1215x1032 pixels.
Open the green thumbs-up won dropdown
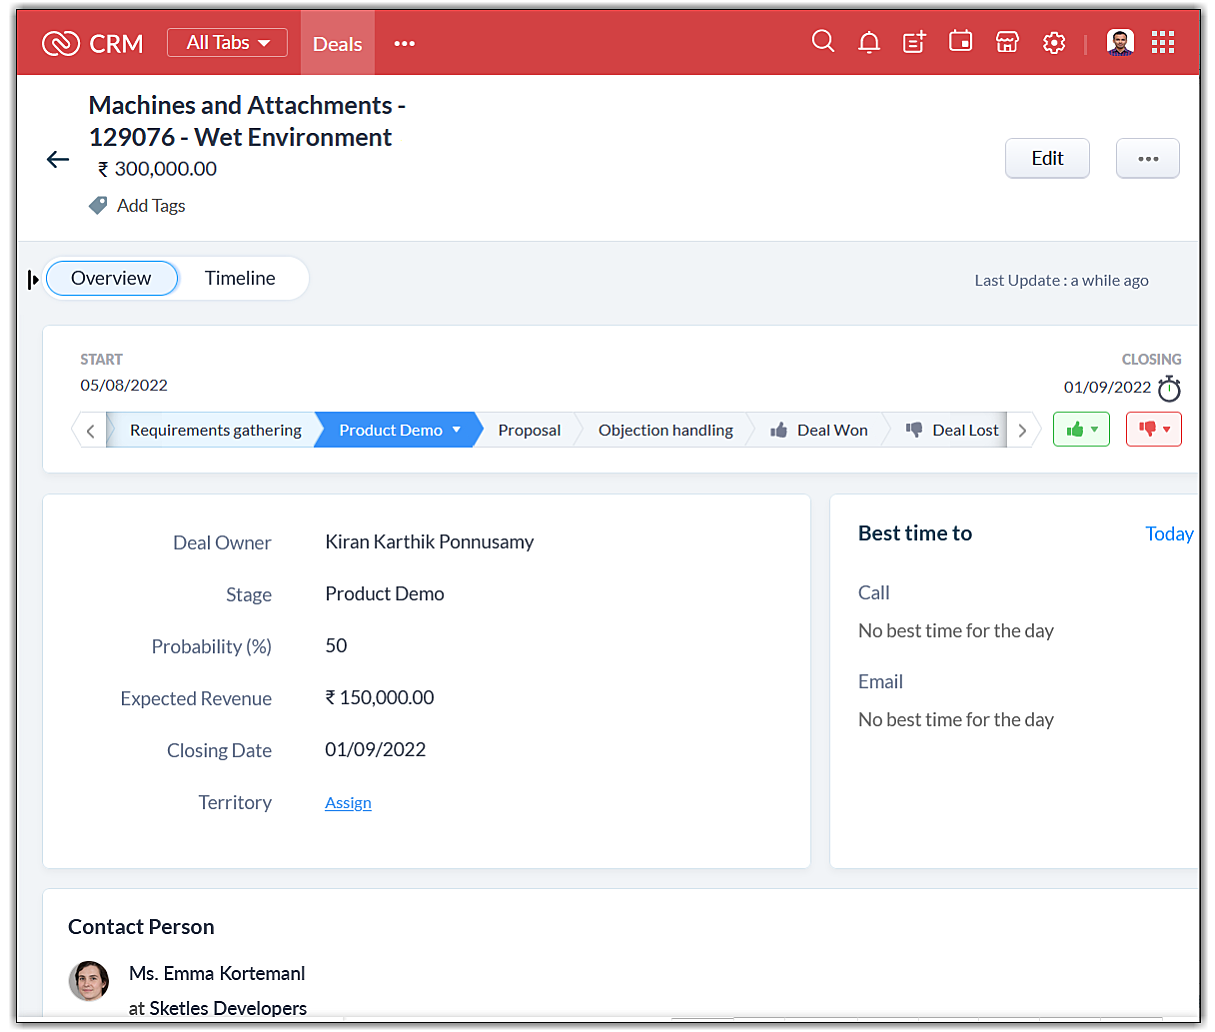(x=1081, y=430)
